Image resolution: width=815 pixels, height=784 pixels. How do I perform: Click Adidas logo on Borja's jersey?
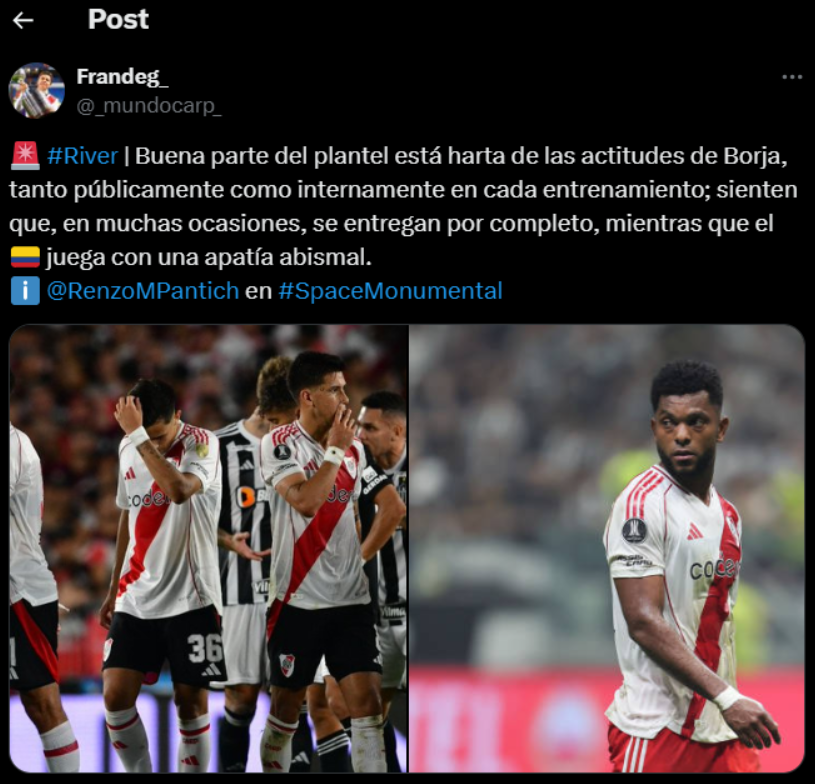click(694, 531)
